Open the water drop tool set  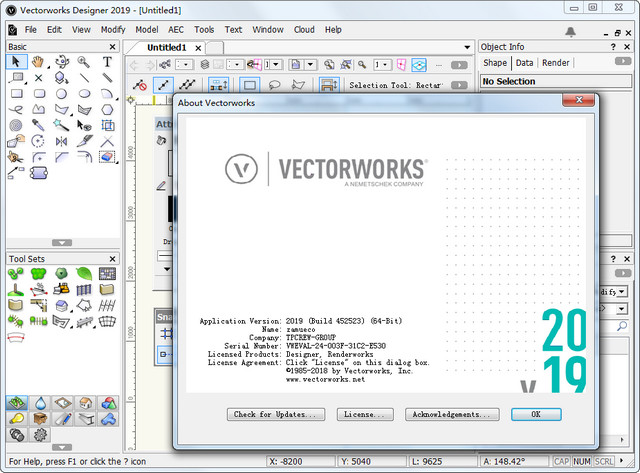(40, 403)
